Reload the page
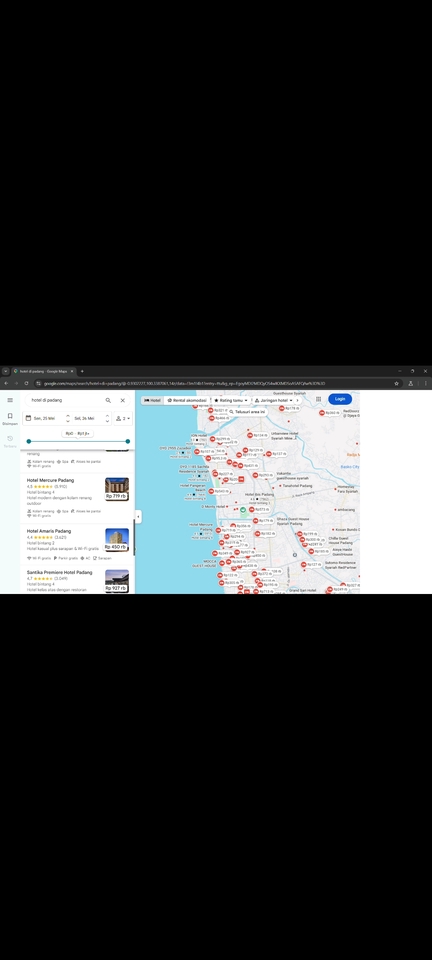 pos(26,383)
